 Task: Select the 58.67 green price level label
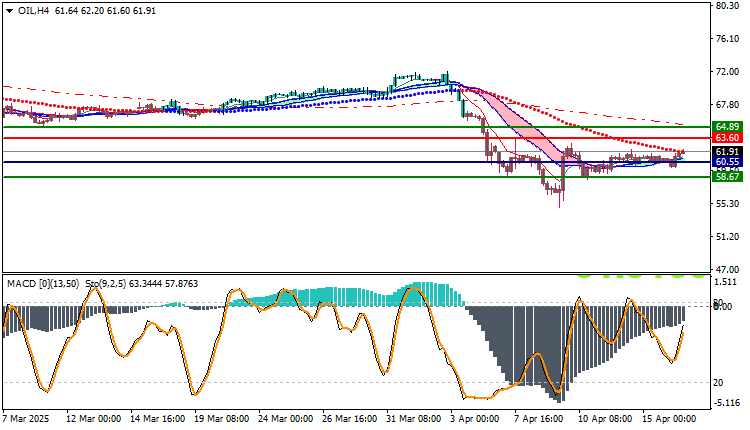point(727,176)
